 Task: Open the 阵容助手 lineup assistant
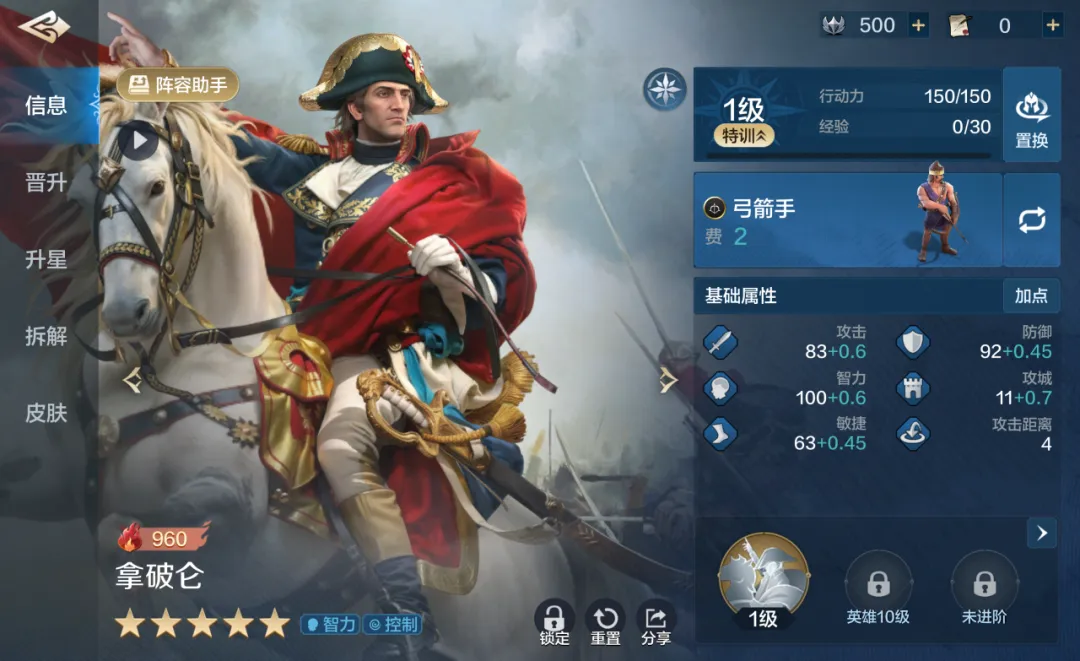point(178,85)
